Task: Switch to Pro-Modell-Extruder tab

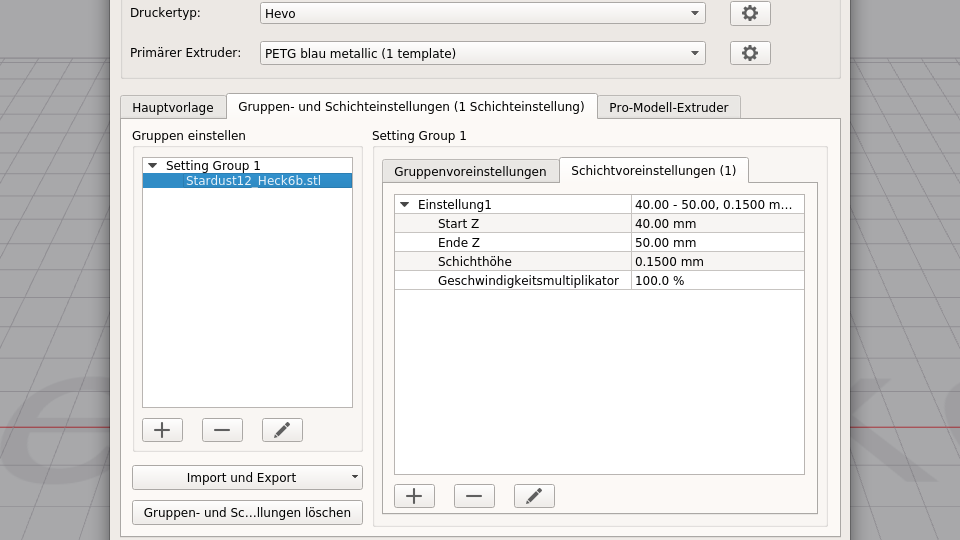Action: click(x=668, y=107)
